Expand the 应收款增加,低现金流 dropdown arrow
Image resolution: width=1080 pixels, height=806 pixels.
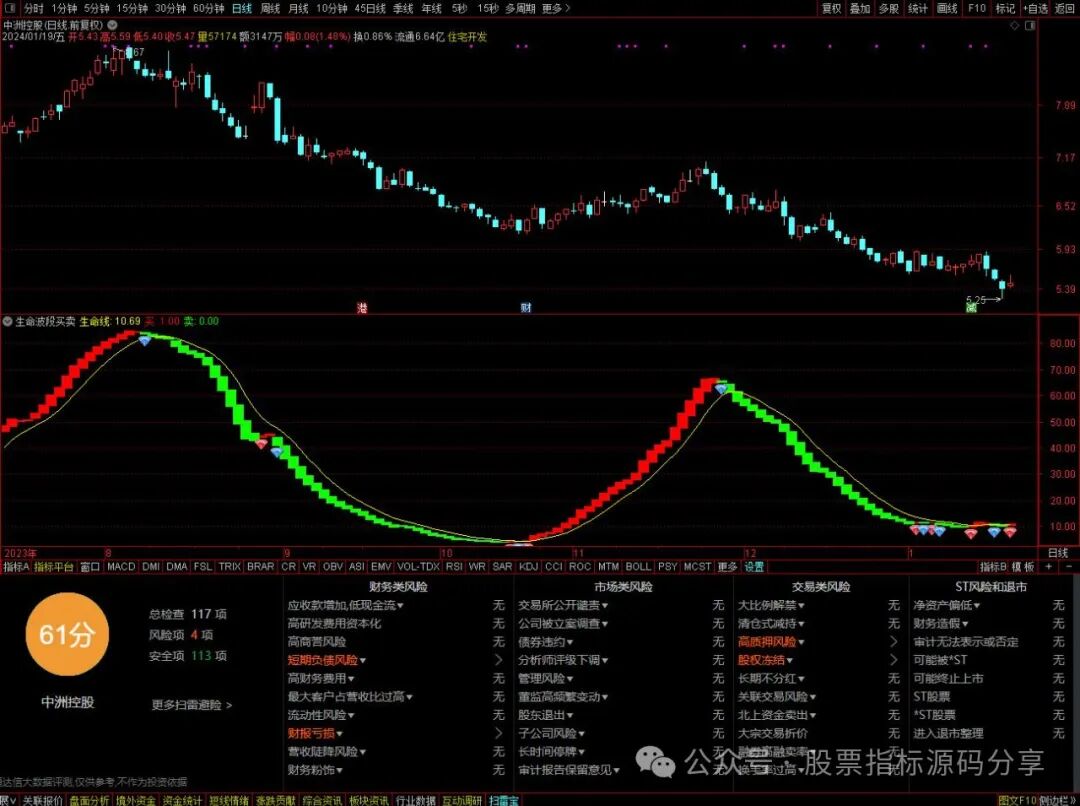(x=400, y=606)
